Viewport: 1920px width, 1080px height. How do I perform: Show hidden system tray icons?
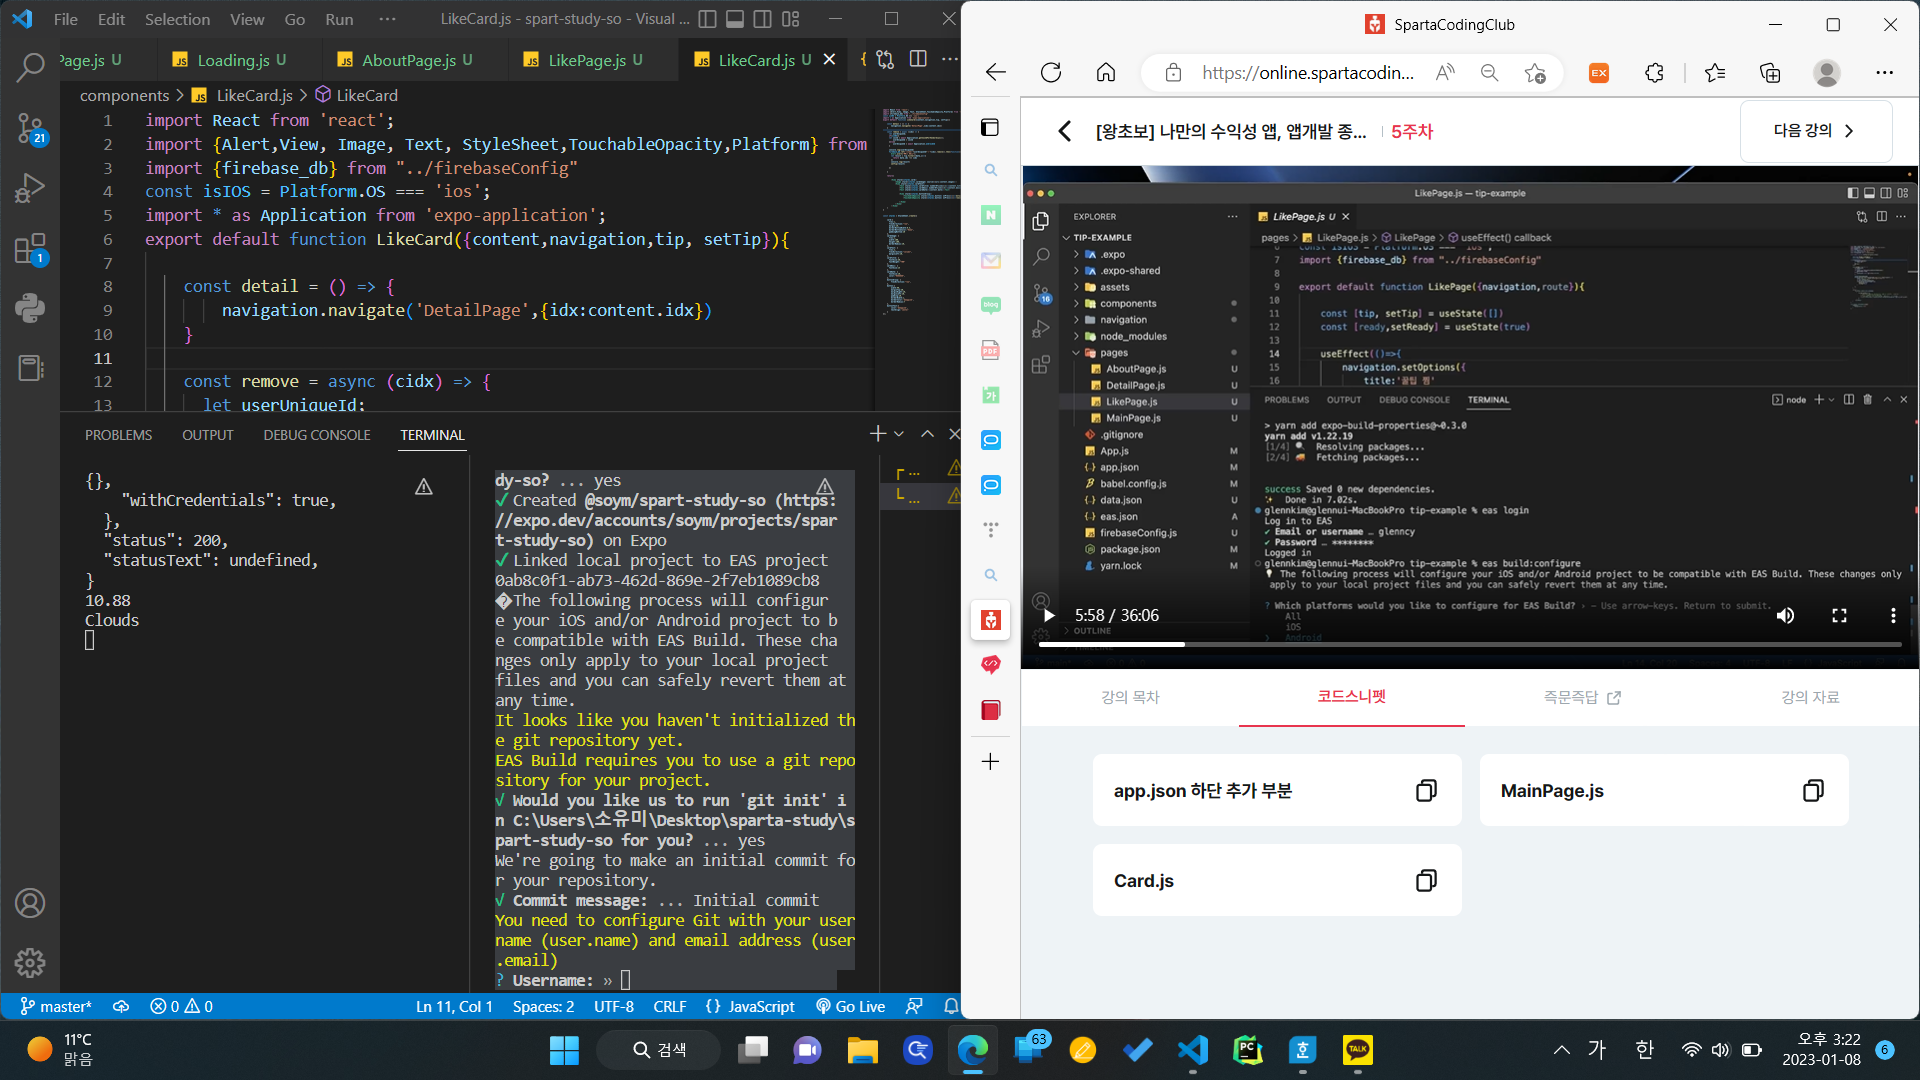1561,1049
